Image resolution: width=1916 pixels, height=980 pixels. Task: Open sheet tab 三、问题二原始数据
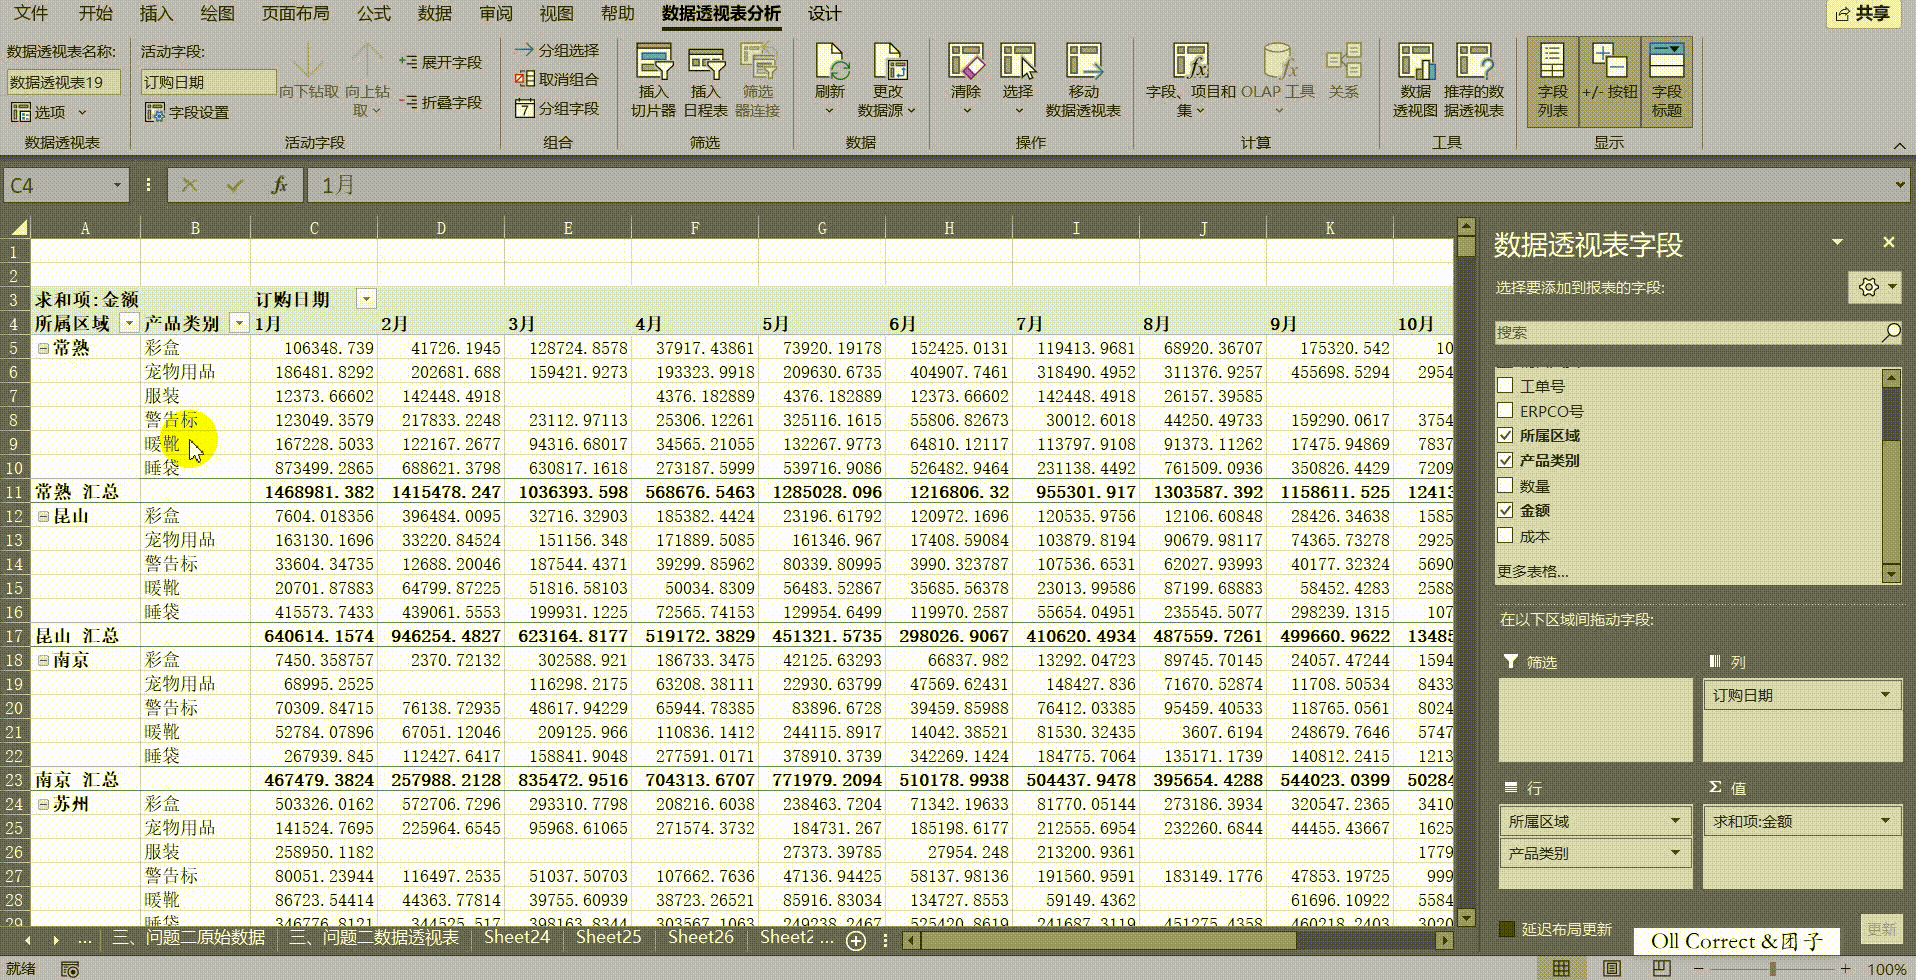click(x=189, y=938)
